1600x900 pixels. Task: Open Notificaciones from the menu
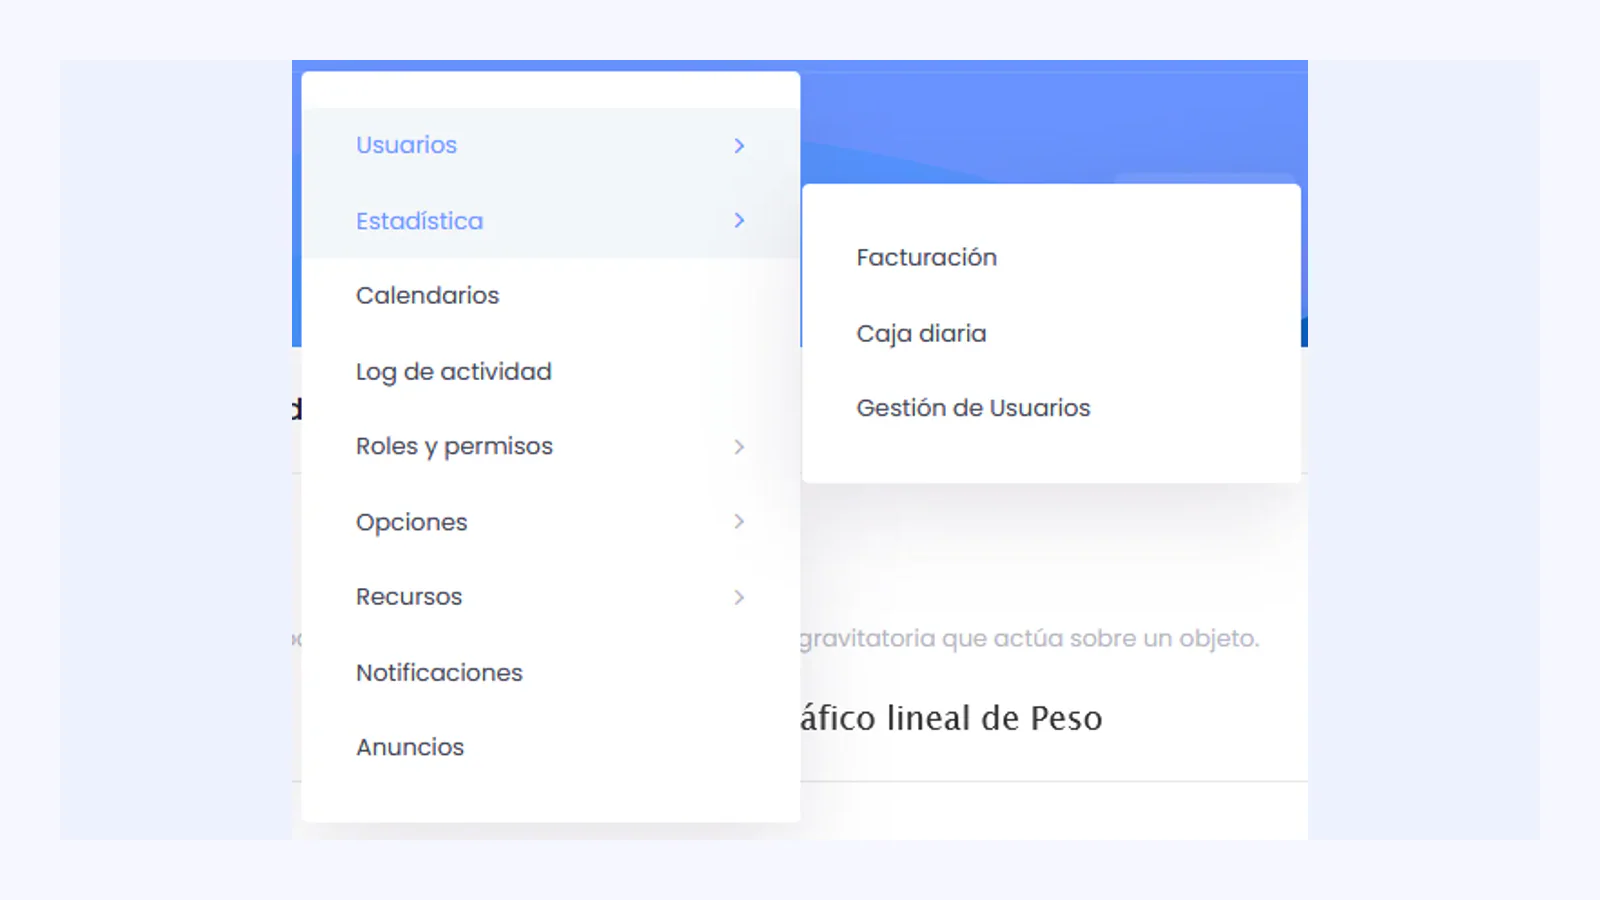coord(550,673)
